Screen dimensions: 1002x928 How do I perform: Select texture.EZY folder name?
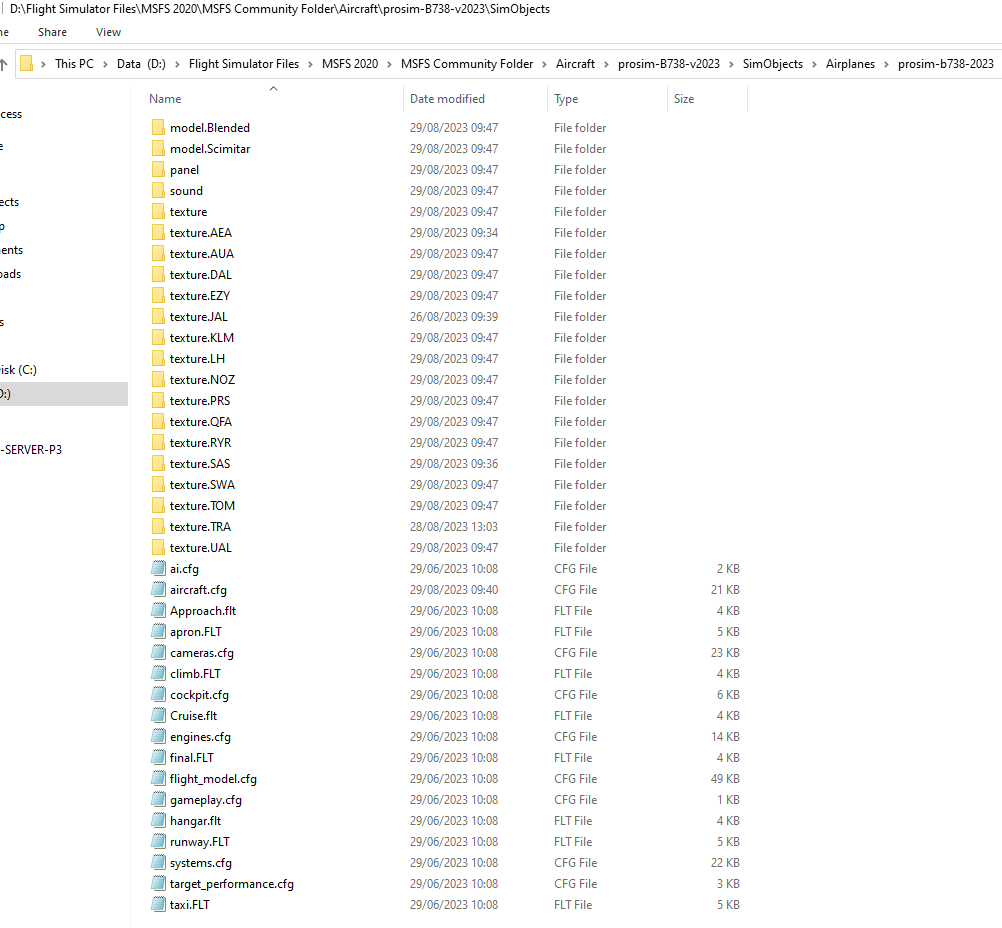click(199, 295)
